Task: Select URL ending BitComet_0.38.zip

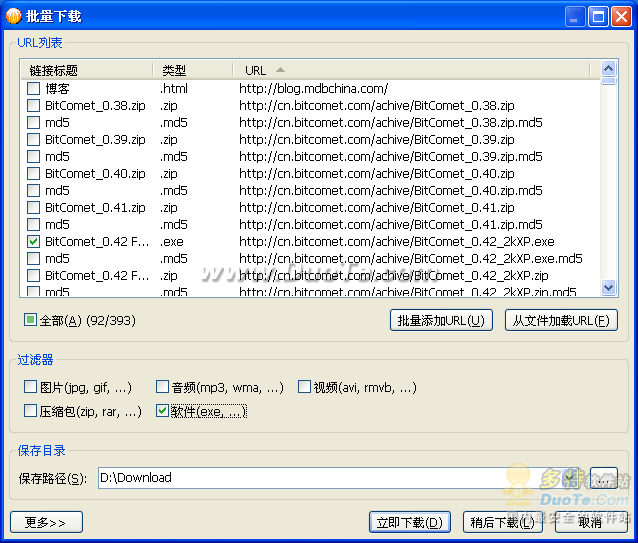Action: click(x=377, y=105)
